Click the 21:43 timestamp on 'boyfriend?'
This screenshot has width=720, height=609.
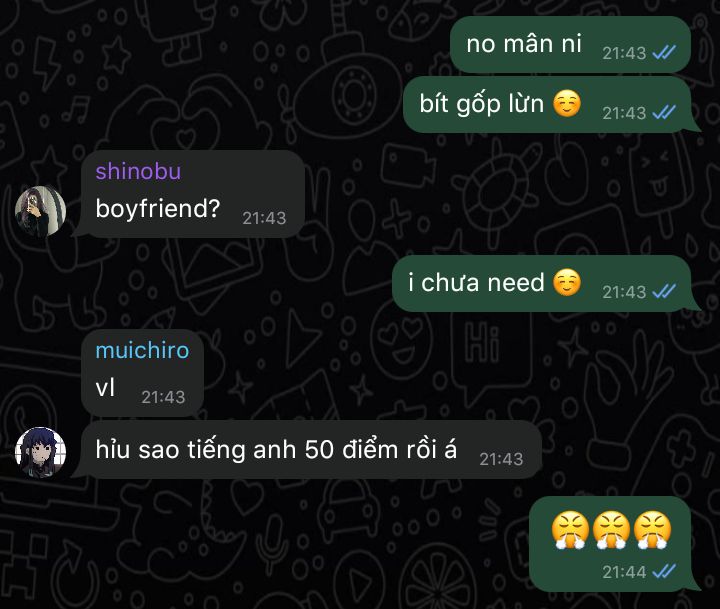[264, 218]
